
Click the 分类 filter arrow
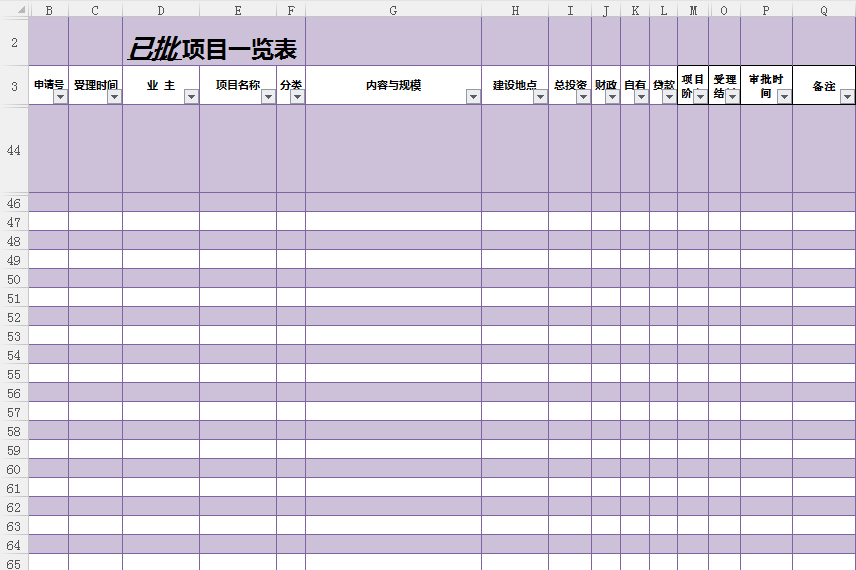pos(297,97)
